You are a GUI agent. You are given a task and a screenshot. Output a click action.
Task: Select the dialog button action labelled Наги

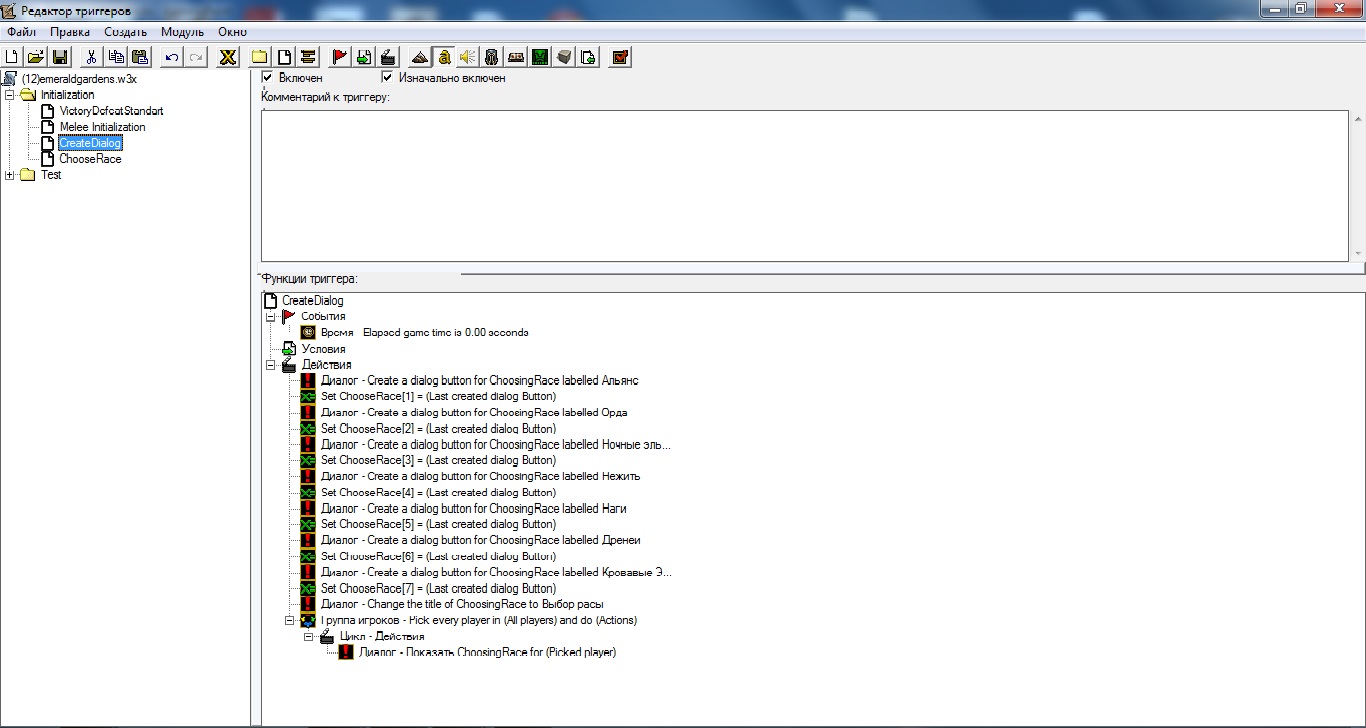(x=474, y=508)
